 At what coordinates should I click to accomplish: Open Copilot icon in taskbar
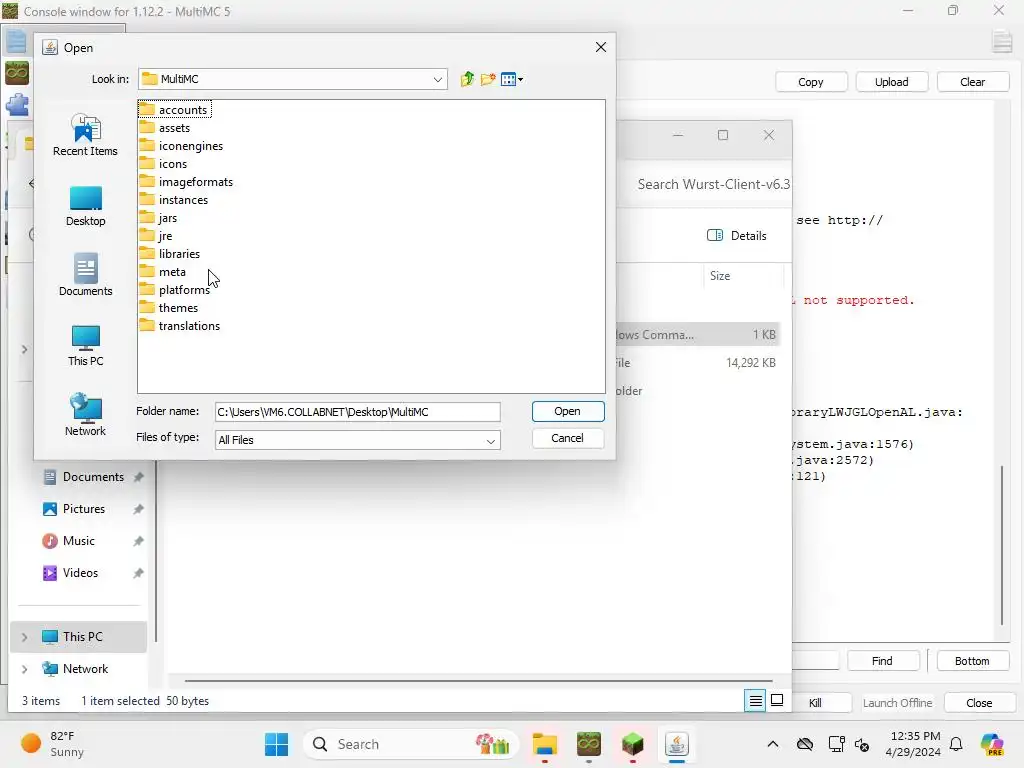click(992, 744)
